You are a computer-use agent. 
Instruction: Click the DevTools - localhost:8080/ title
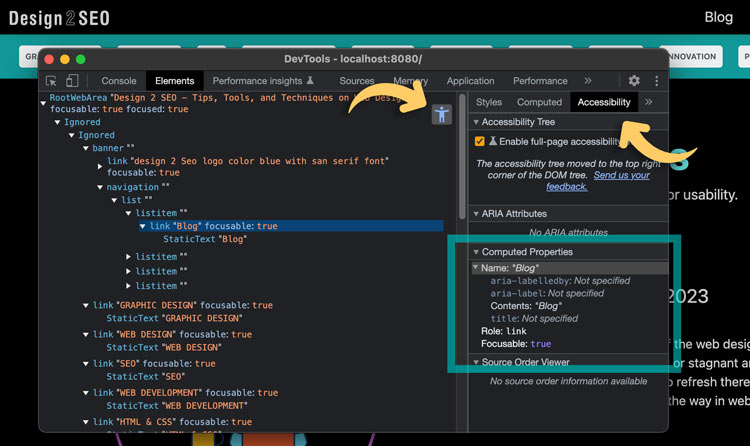pos(353,59)
